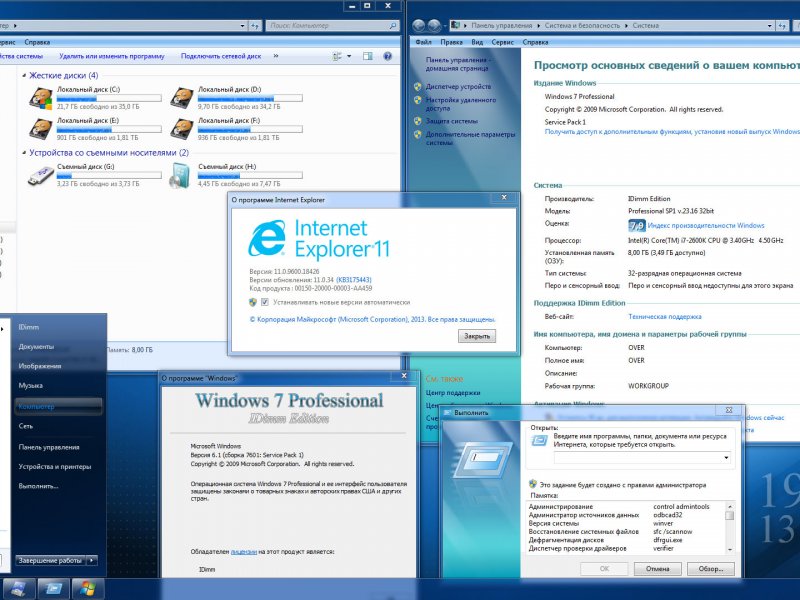Open System window address bar dropdown
Screen dimensions: 800x600
769,26
